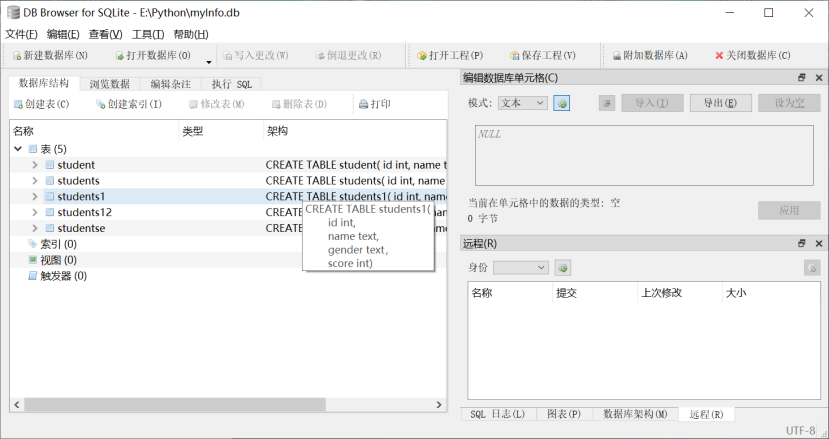Click the icon button beside the 模式 dropdown

pos(561,103)
